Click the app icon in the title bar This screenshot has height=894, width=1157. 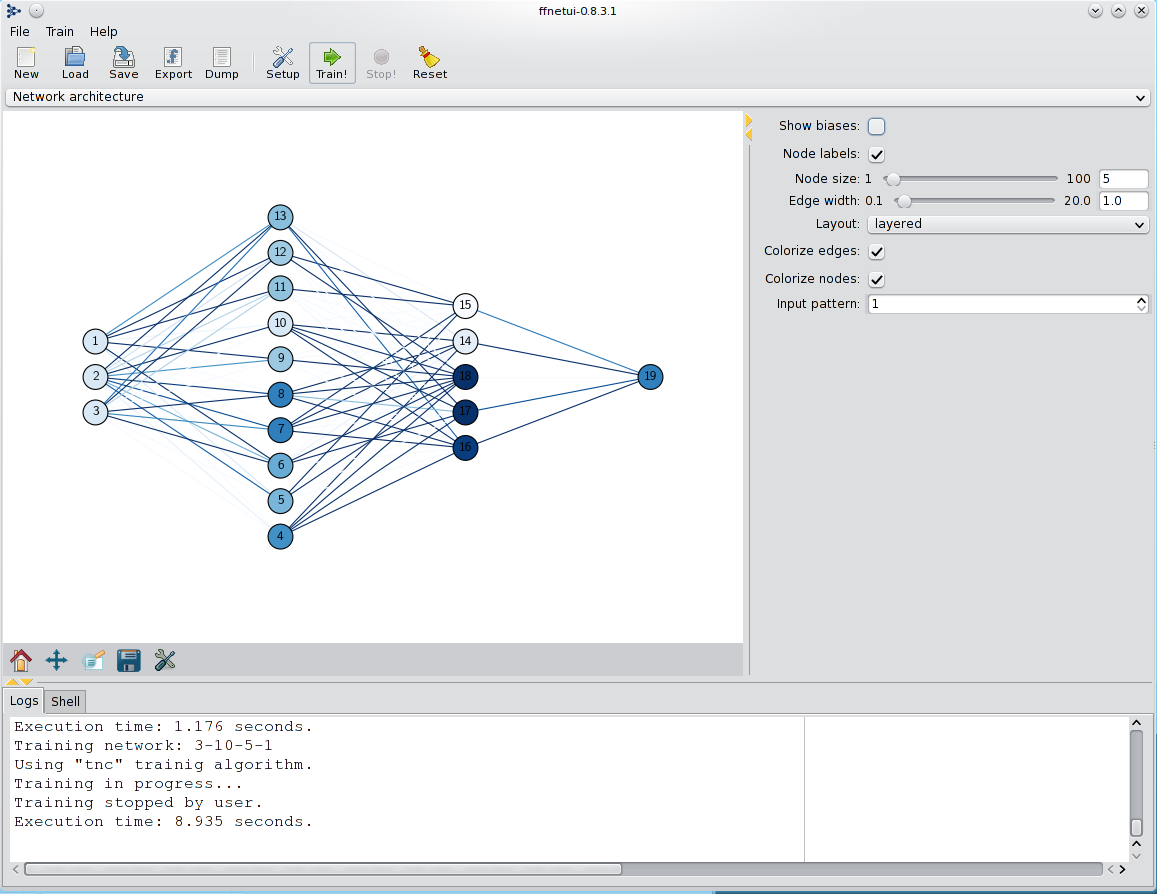click(13, 10)
